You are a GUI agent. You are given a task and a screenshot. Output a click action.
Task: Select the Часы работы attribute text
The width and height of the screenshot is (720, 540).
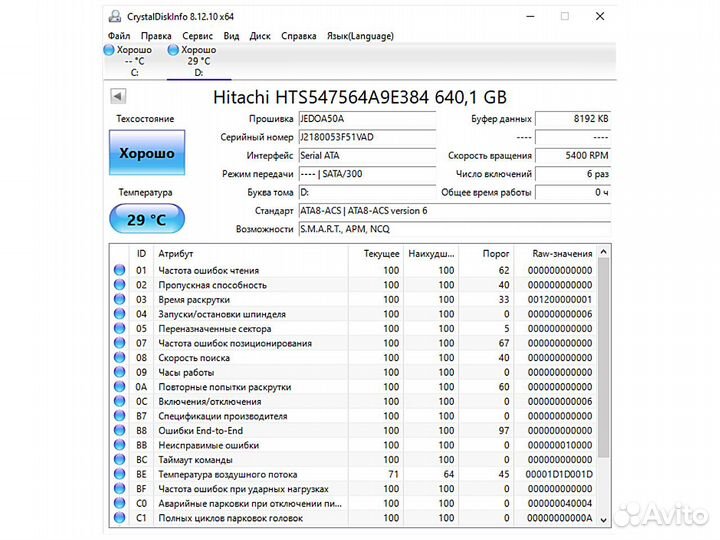point(186,372)
